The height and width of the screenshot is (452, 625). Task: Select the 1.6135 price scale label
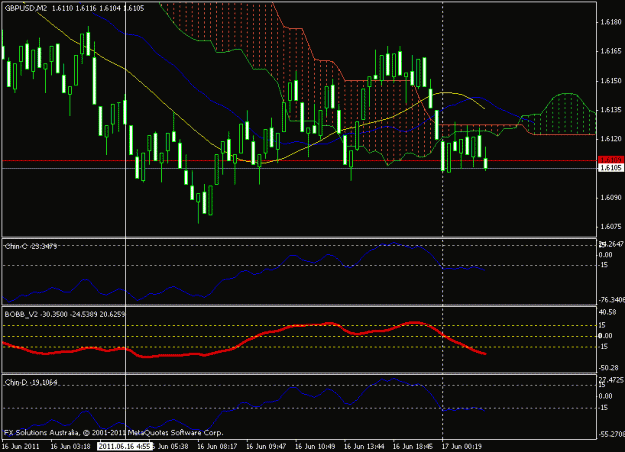click(611, 110)
